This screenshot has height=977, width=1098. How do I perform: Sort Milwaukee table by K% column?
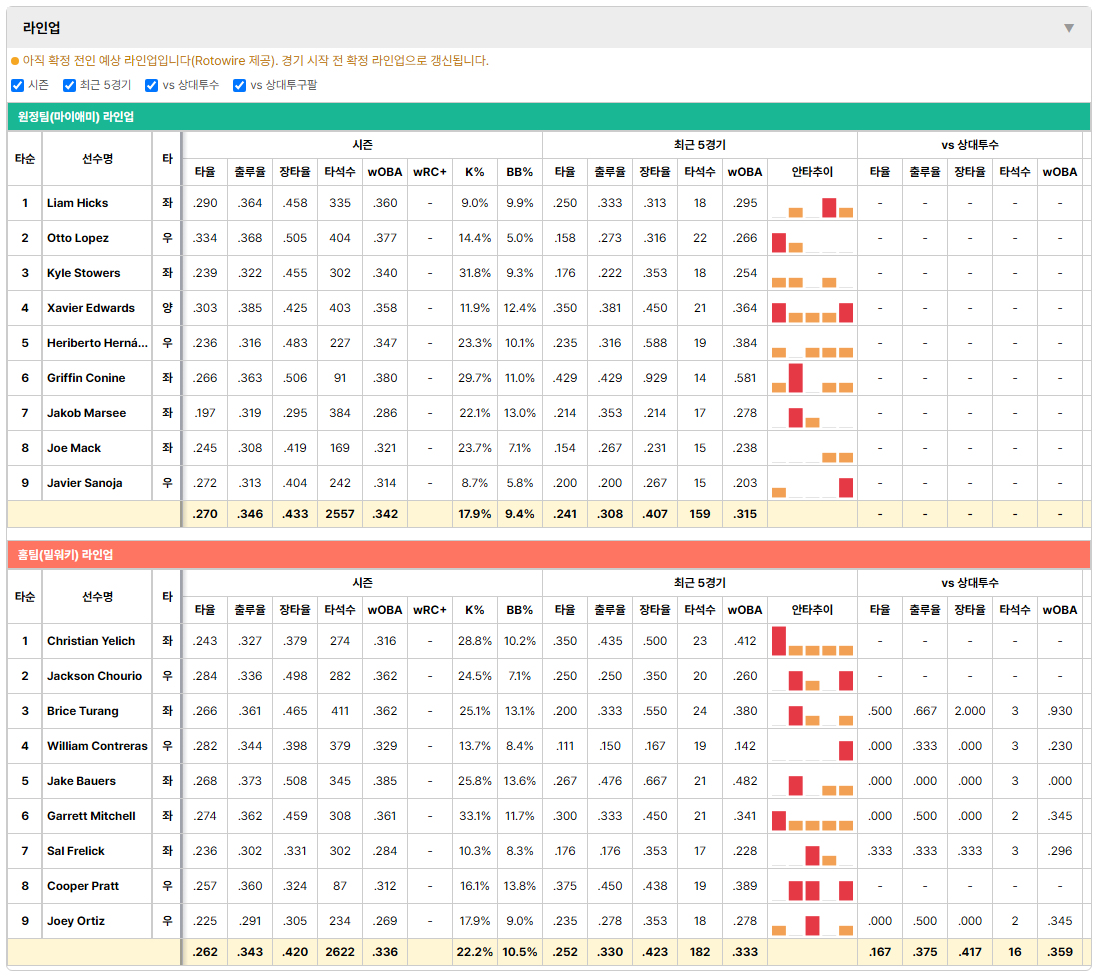click(475, 610)
